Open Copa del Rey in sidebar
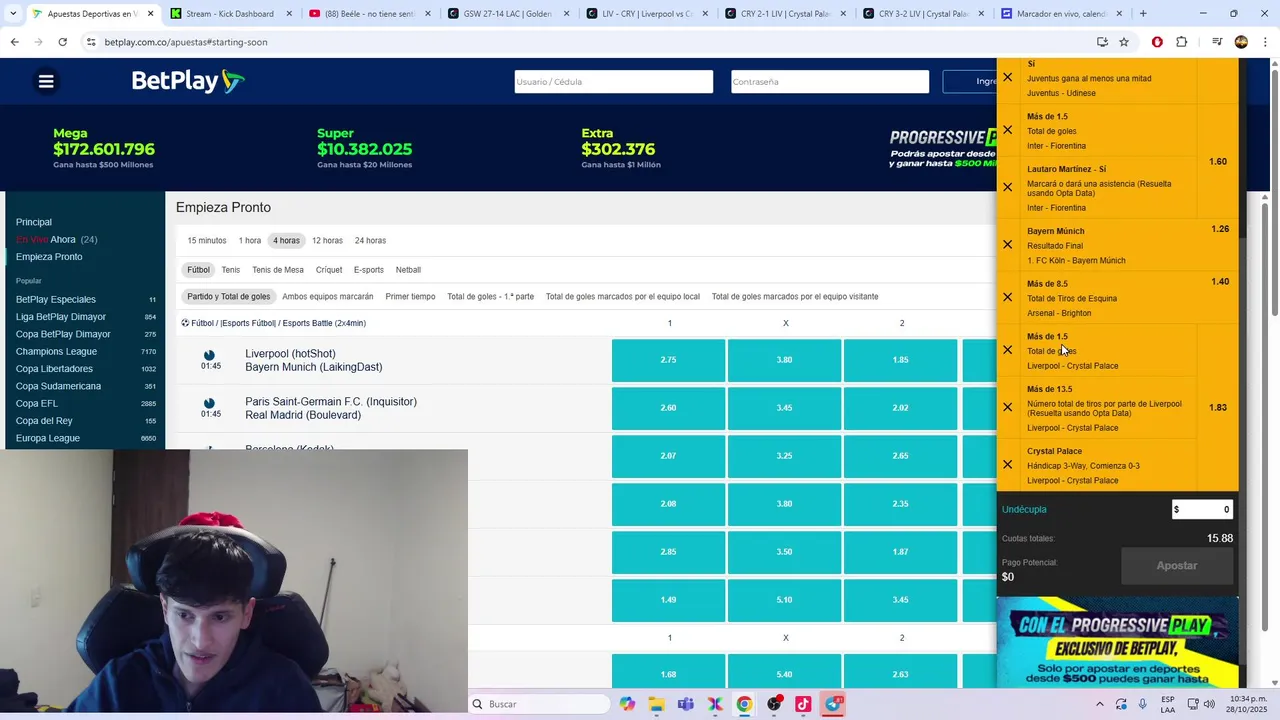This screenshot has width=1280, height=720. (44, 421)
